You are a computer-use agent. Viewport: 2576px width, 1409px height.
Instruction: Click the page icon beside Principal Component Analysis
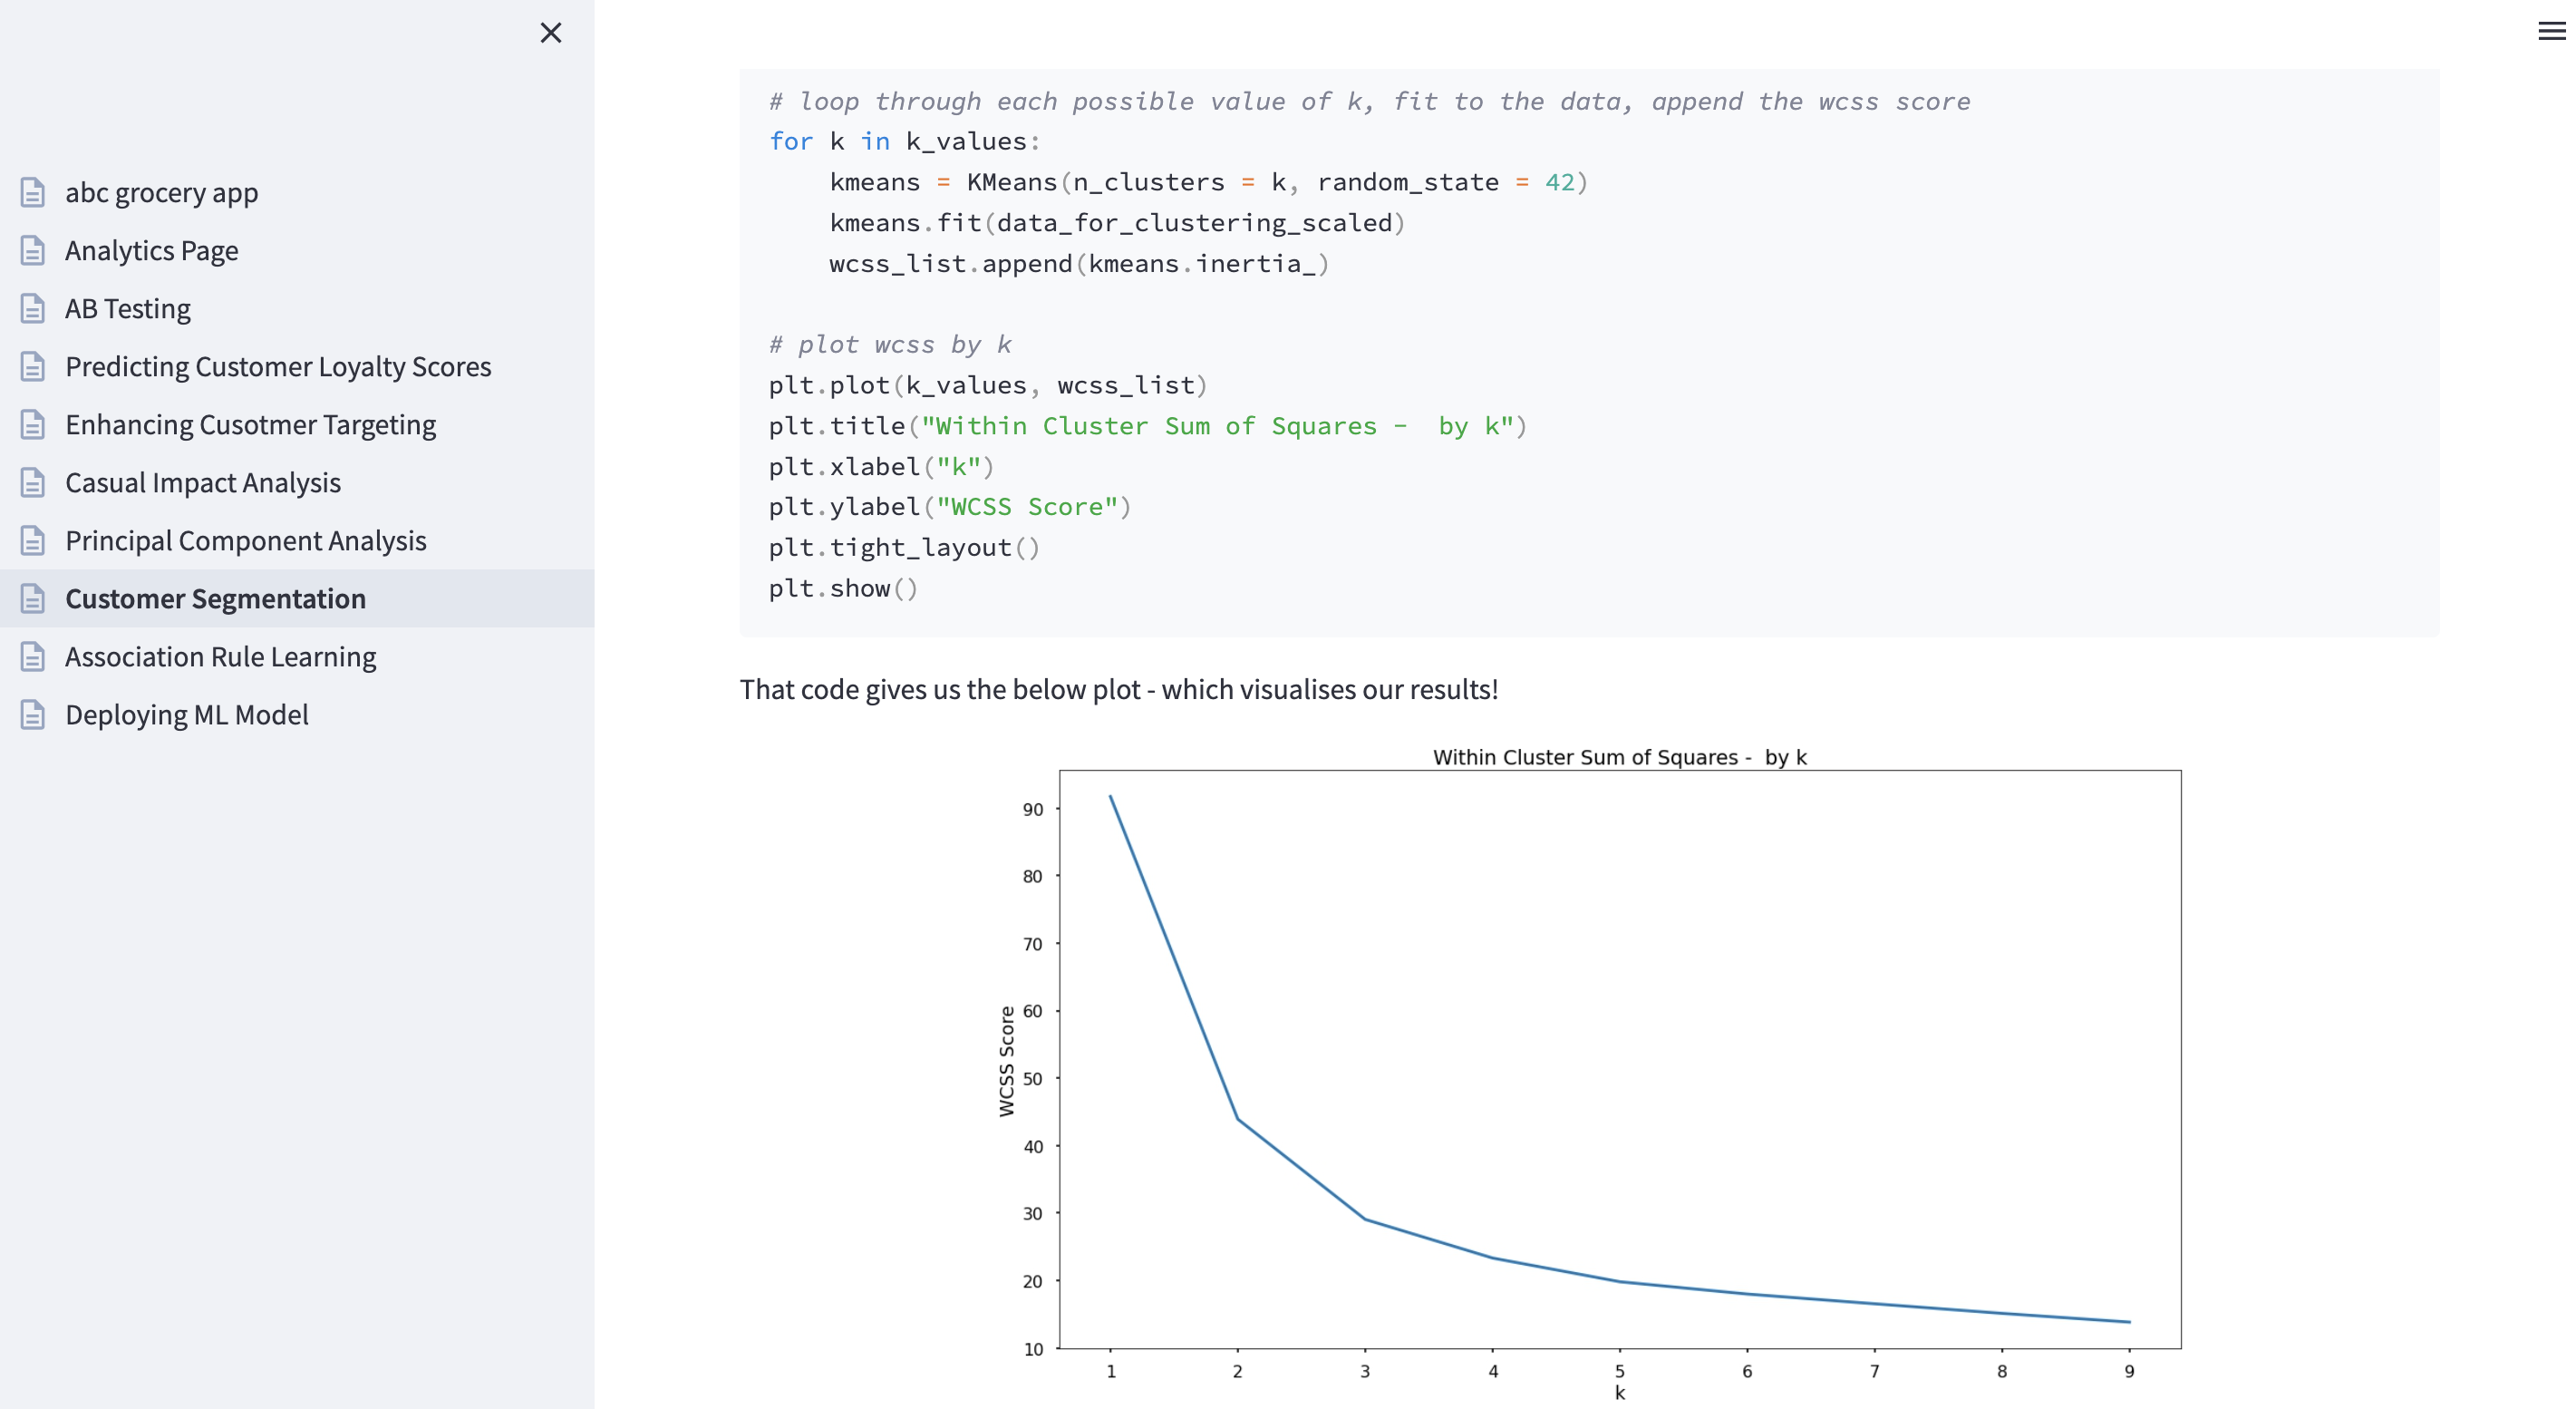point(33,540)
